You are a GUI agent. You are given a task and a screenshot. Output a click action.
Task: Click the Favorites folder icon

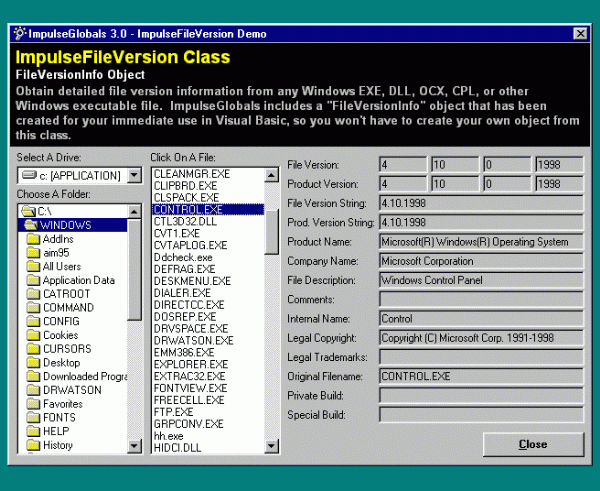point(34,404)
